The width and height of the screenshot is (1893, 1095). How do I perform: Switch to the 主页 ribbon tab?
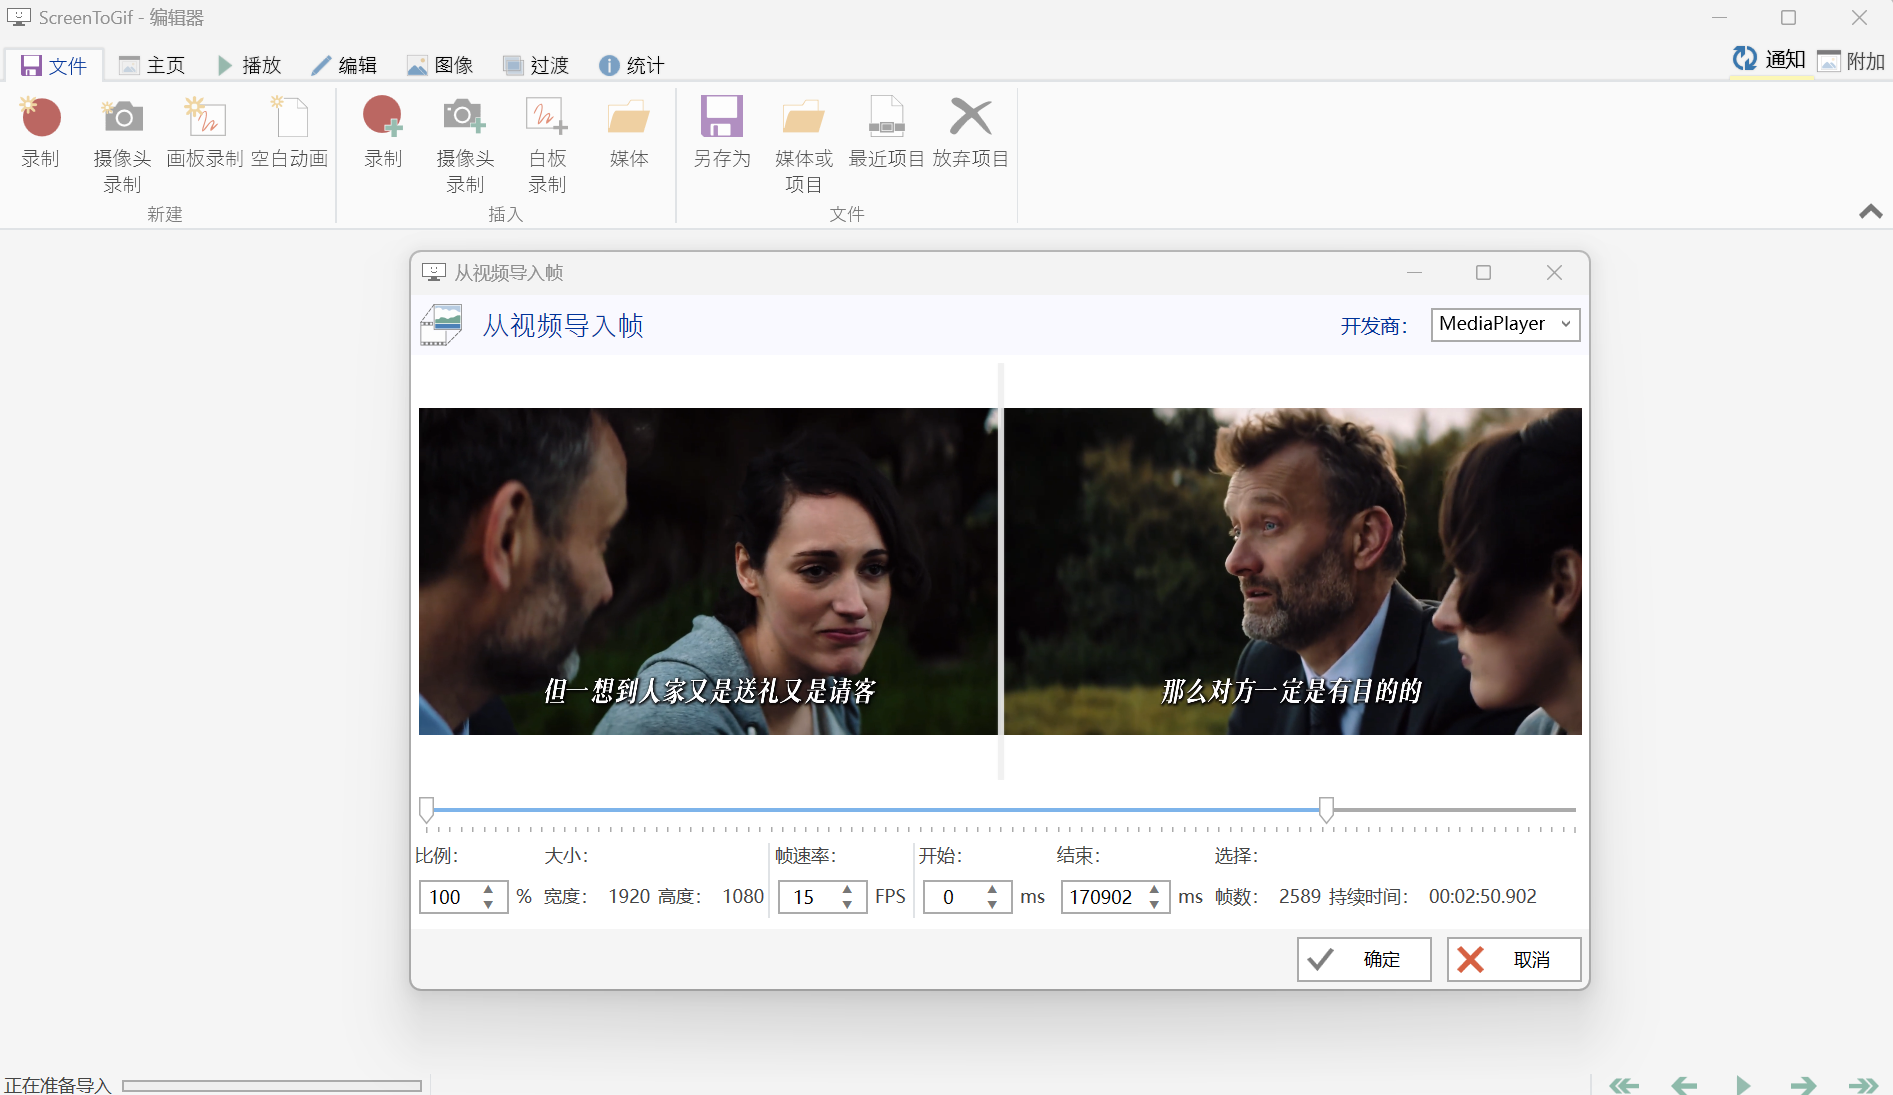tap(152, 65)
